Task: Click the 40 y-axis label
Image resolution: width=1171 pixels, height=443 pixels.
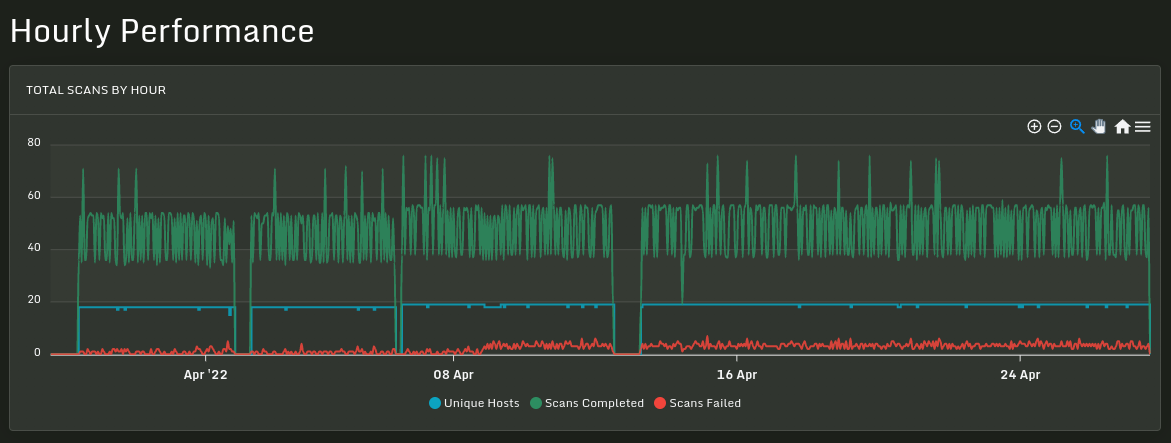Action: [x=34, y=249]
